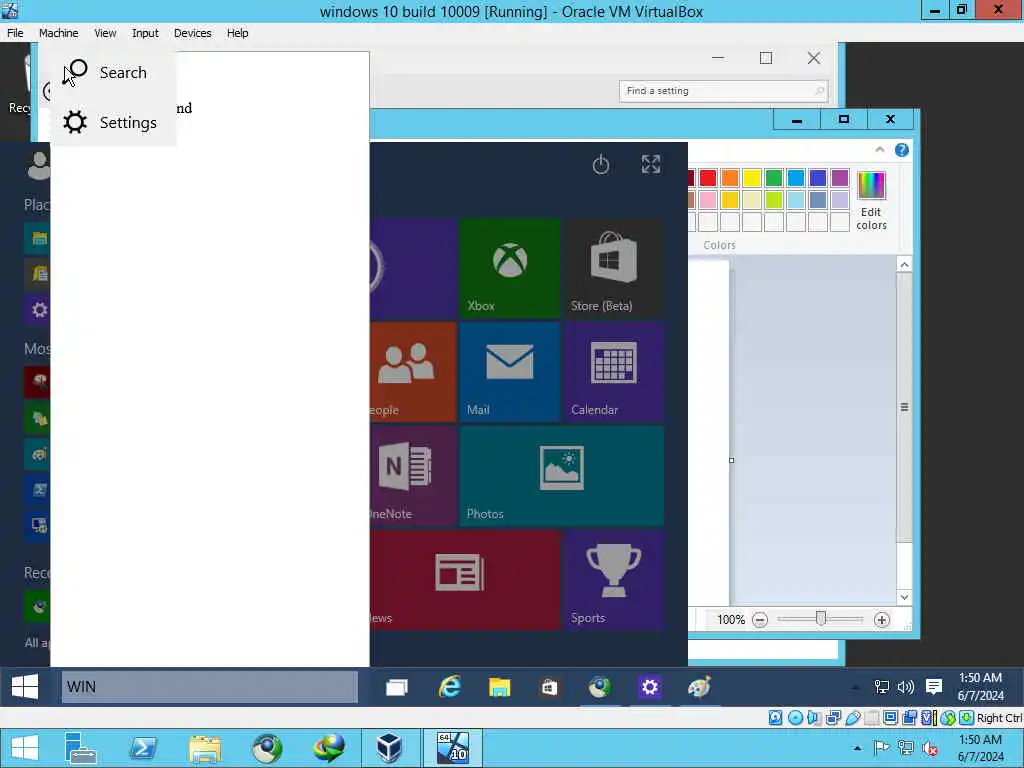This screenshot has height=768, width=1024.
Task: Open File Explorer from guest taskbar
Action: (x=500, y=687)
